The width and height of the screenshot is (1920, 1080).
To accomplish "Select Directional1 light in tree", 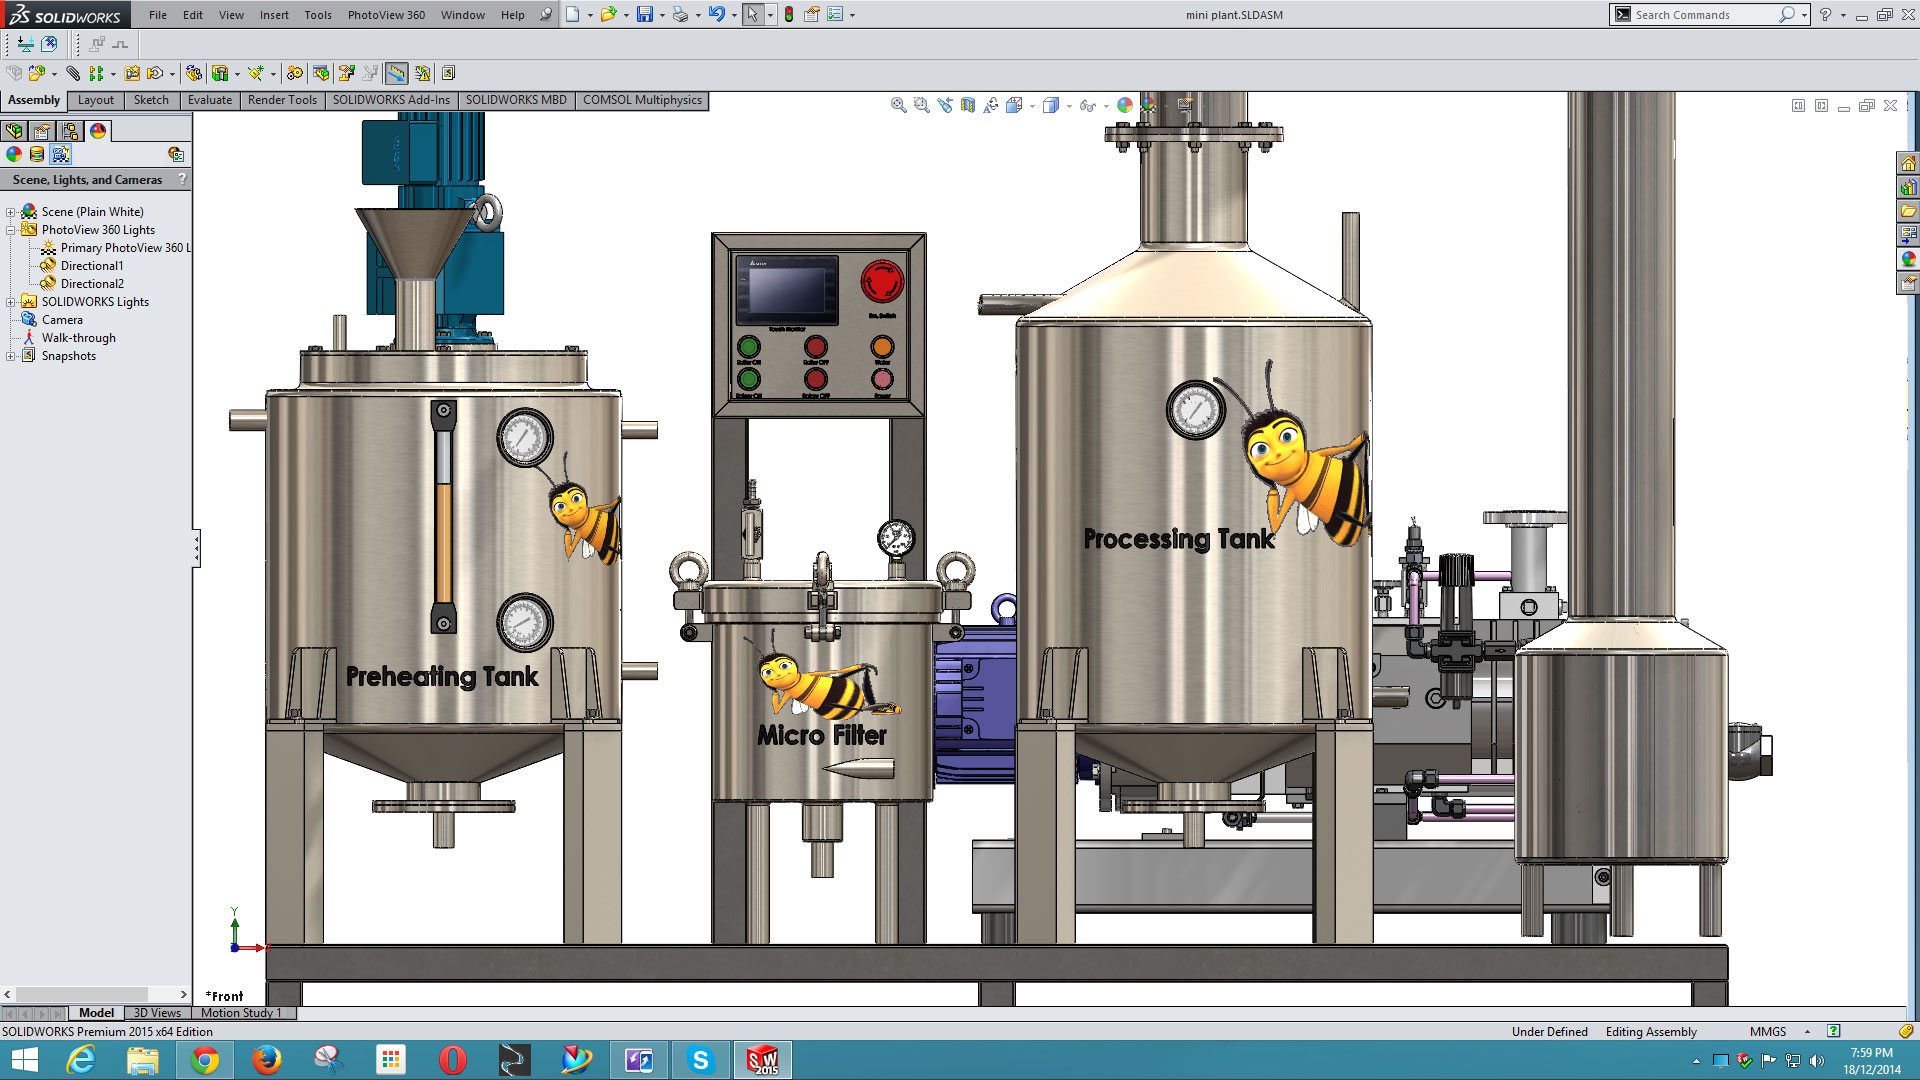I will click(x=91, y=266).
